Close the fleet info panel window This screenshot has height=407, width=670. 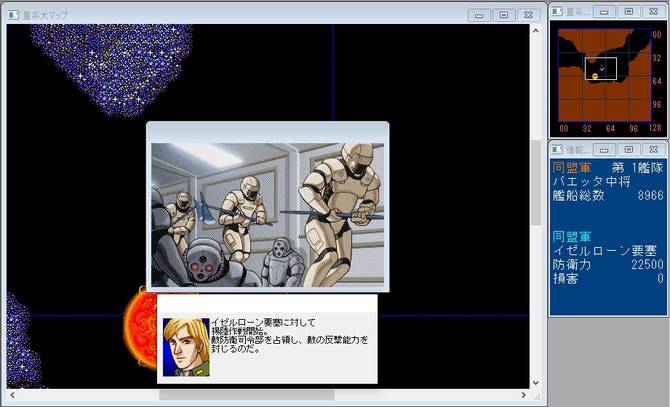(654, 150)
